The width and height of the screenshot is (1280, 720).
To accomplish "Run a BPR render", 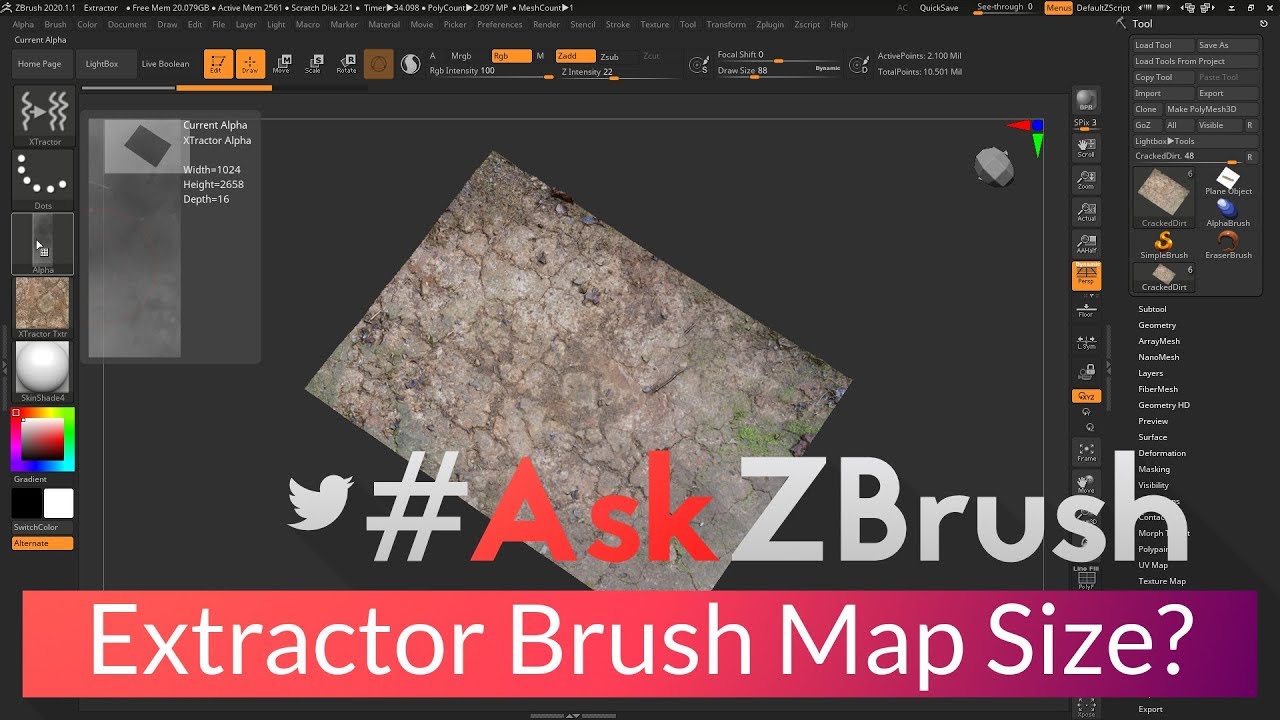I will pos(1086,101).
